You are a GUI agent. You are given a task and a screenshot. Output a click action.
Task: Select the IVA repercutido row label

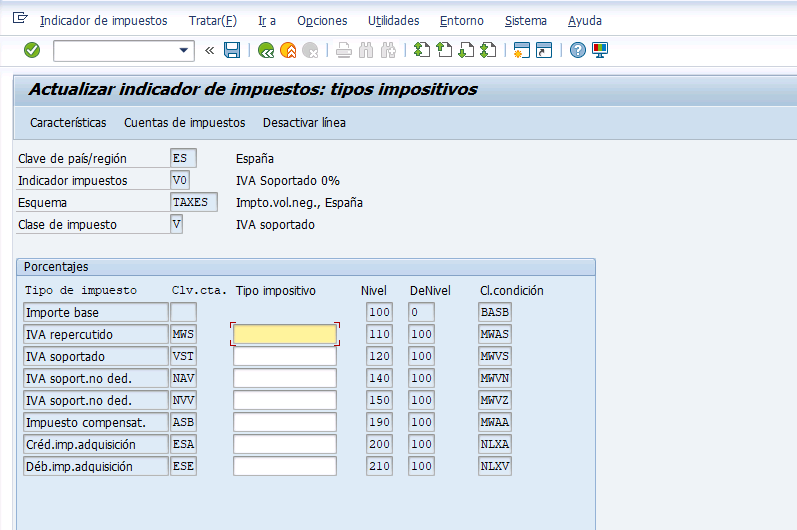(96, 334)
